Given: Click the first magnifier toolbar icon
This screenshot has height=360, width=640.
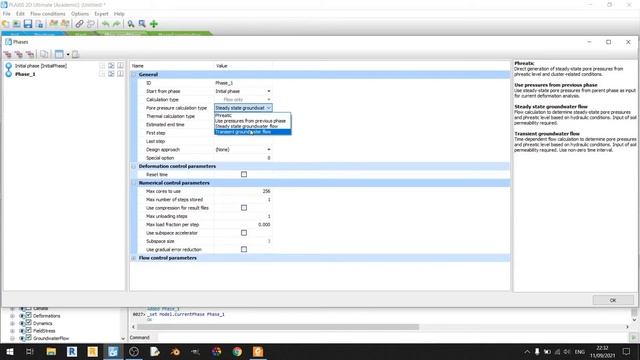Looking at the screenshot, I should (x=131, y=24).
